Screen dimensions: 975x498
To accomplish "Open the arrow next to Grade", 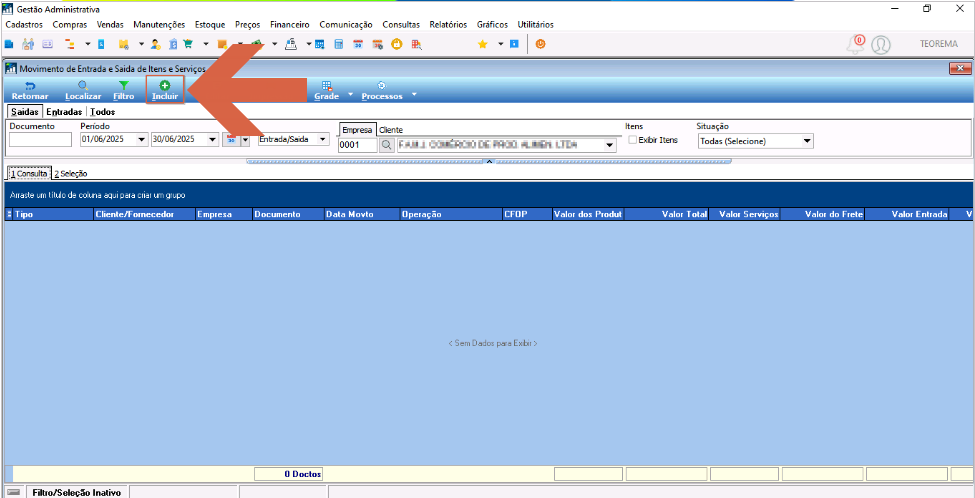I will [x=350, y=95].
